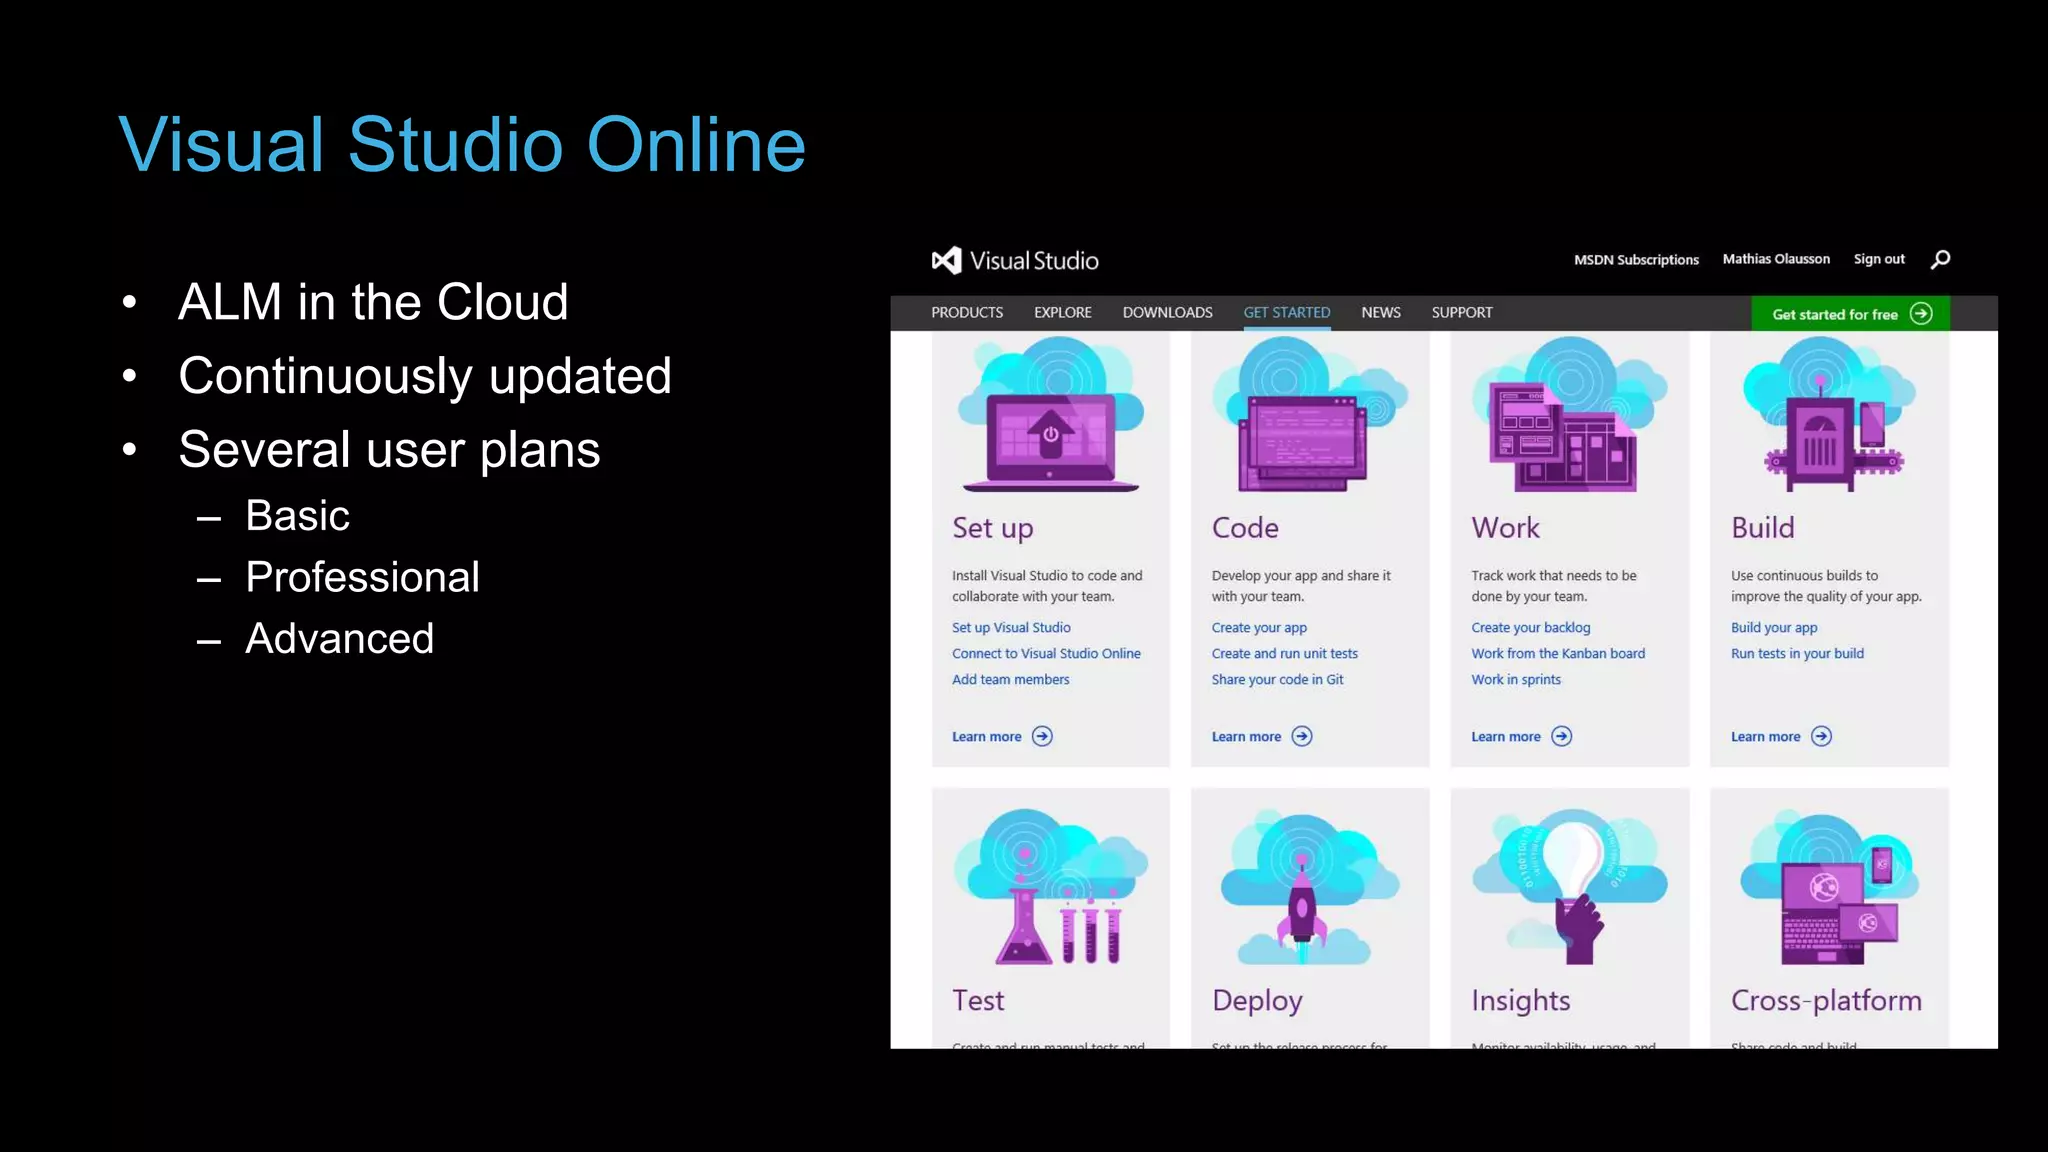Open the Create your app link
2048x1152 pixels.
(1259, 628)
